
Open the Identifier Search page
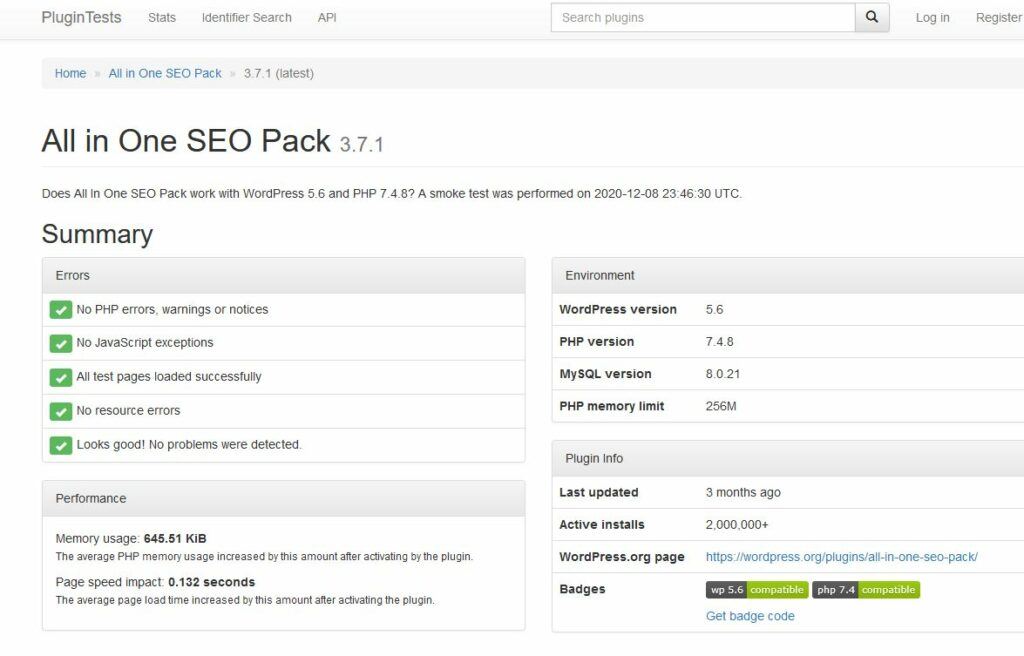point(246,17)
